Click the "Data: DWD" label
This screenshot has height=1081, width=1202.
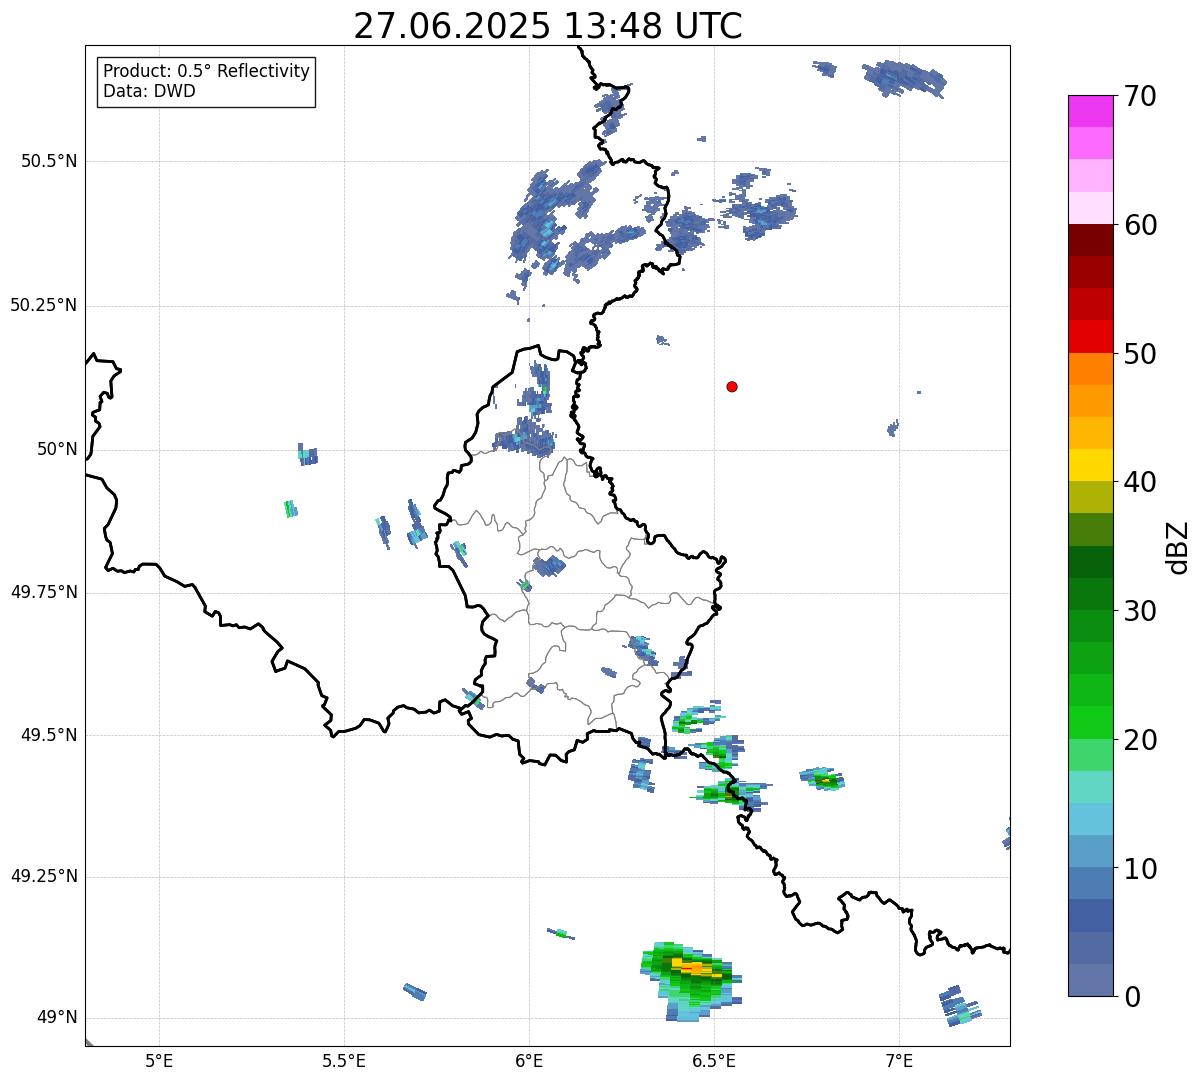[x=149, y=91]
